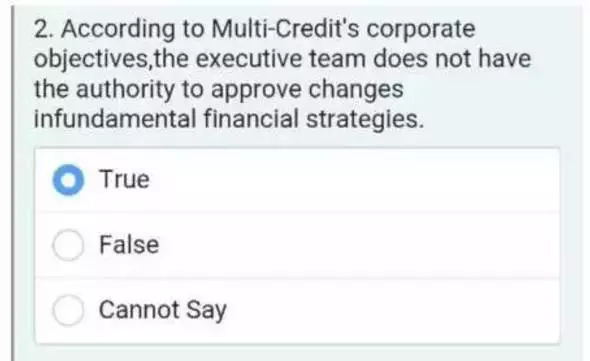Screen dimensions: 590x361
Task: Click the word 'authority' in the question
Action: [125, 90]
